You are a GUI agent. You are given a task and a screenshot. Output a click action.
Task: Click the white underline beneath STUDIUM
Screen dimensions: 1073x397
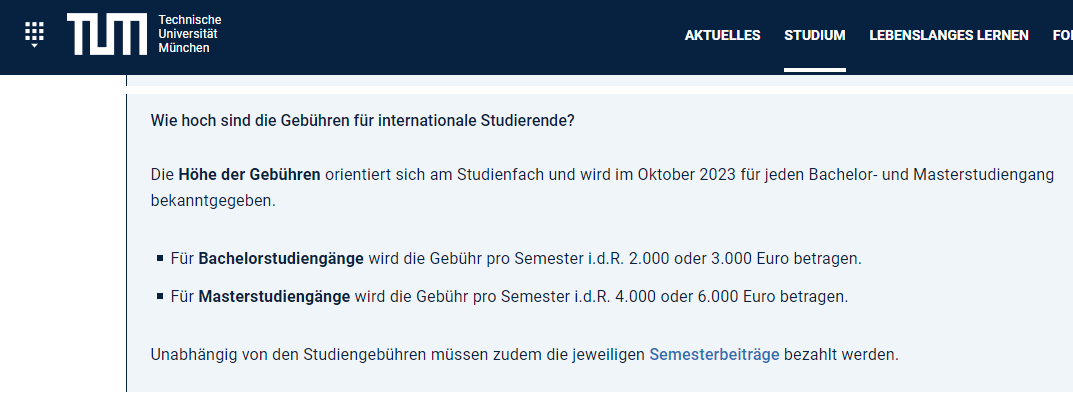tap(815, 70)
